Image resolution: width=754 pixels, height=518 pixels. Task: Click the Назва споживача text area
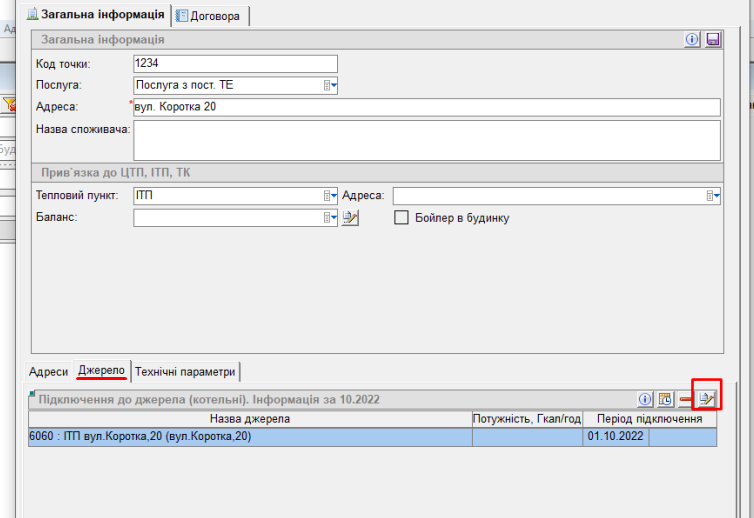[426, 140]
